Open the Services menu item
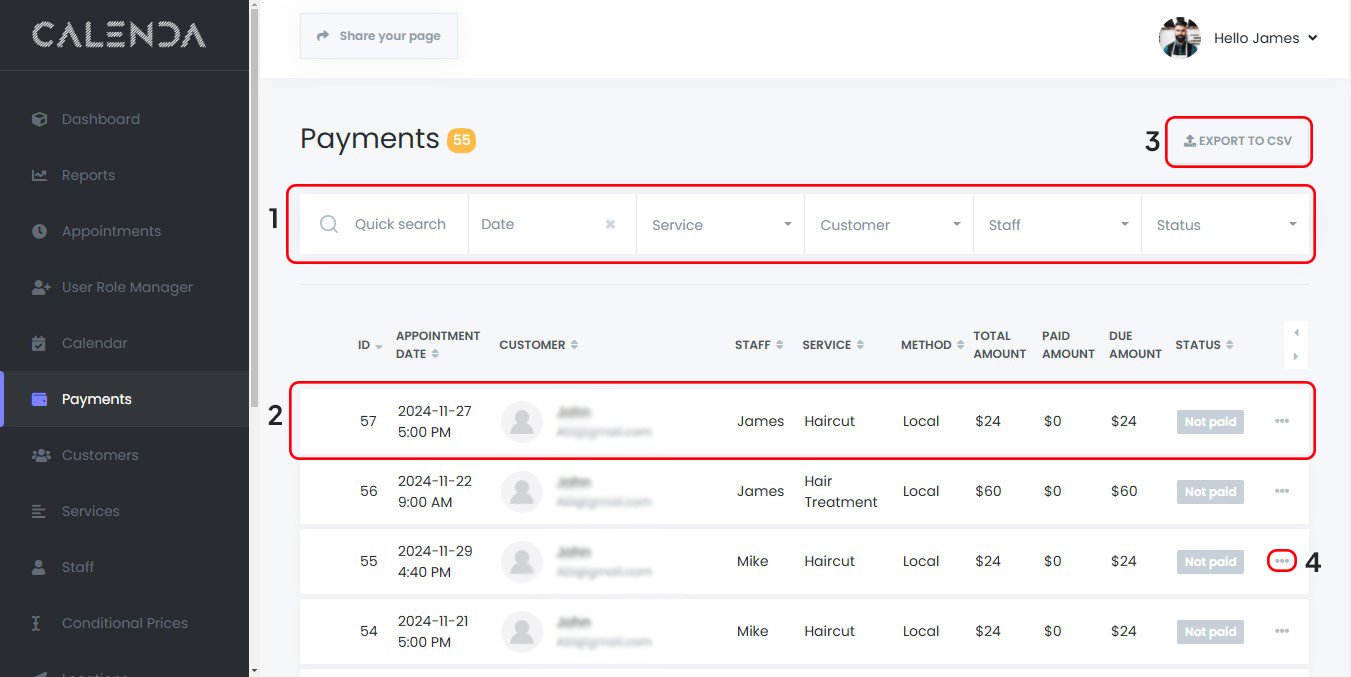This screenshot has width=1351, height=677. (90, 511)
